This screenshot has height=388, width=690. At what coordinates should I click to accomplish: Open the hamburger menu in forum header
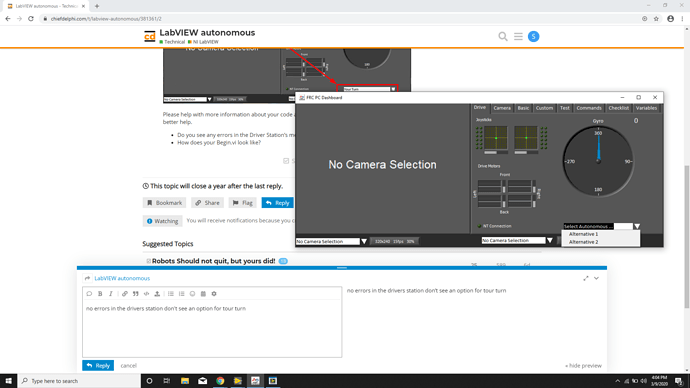pyautogui.click(x=518, y=37)
